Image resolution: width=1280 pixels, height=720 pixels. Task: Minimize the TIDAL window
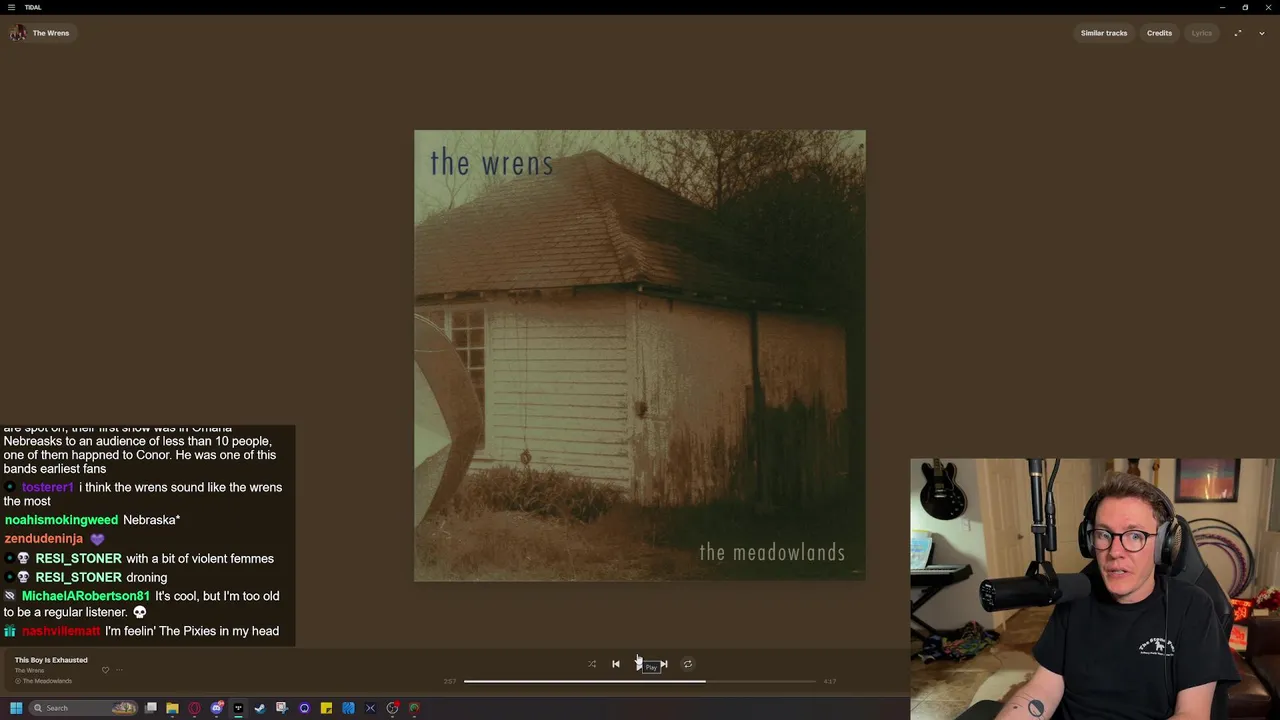point(1222,7)
